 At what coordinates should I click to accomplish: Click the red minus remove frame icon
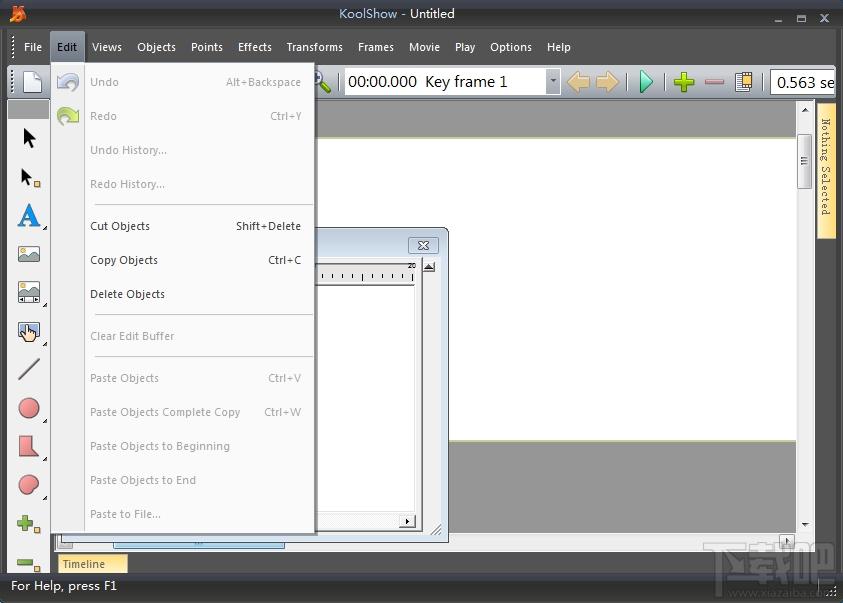(x=714, y=82)
